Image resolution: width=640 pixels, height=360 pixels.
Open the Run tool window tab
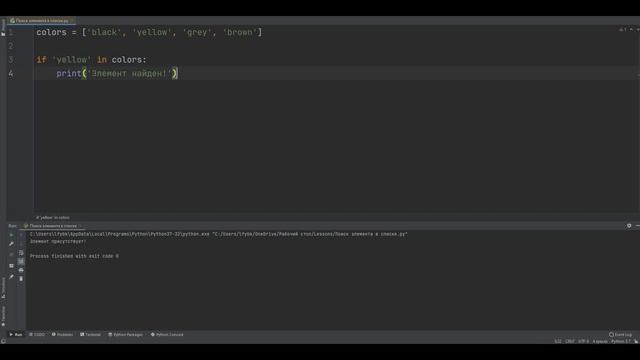[x=16, y=335]
